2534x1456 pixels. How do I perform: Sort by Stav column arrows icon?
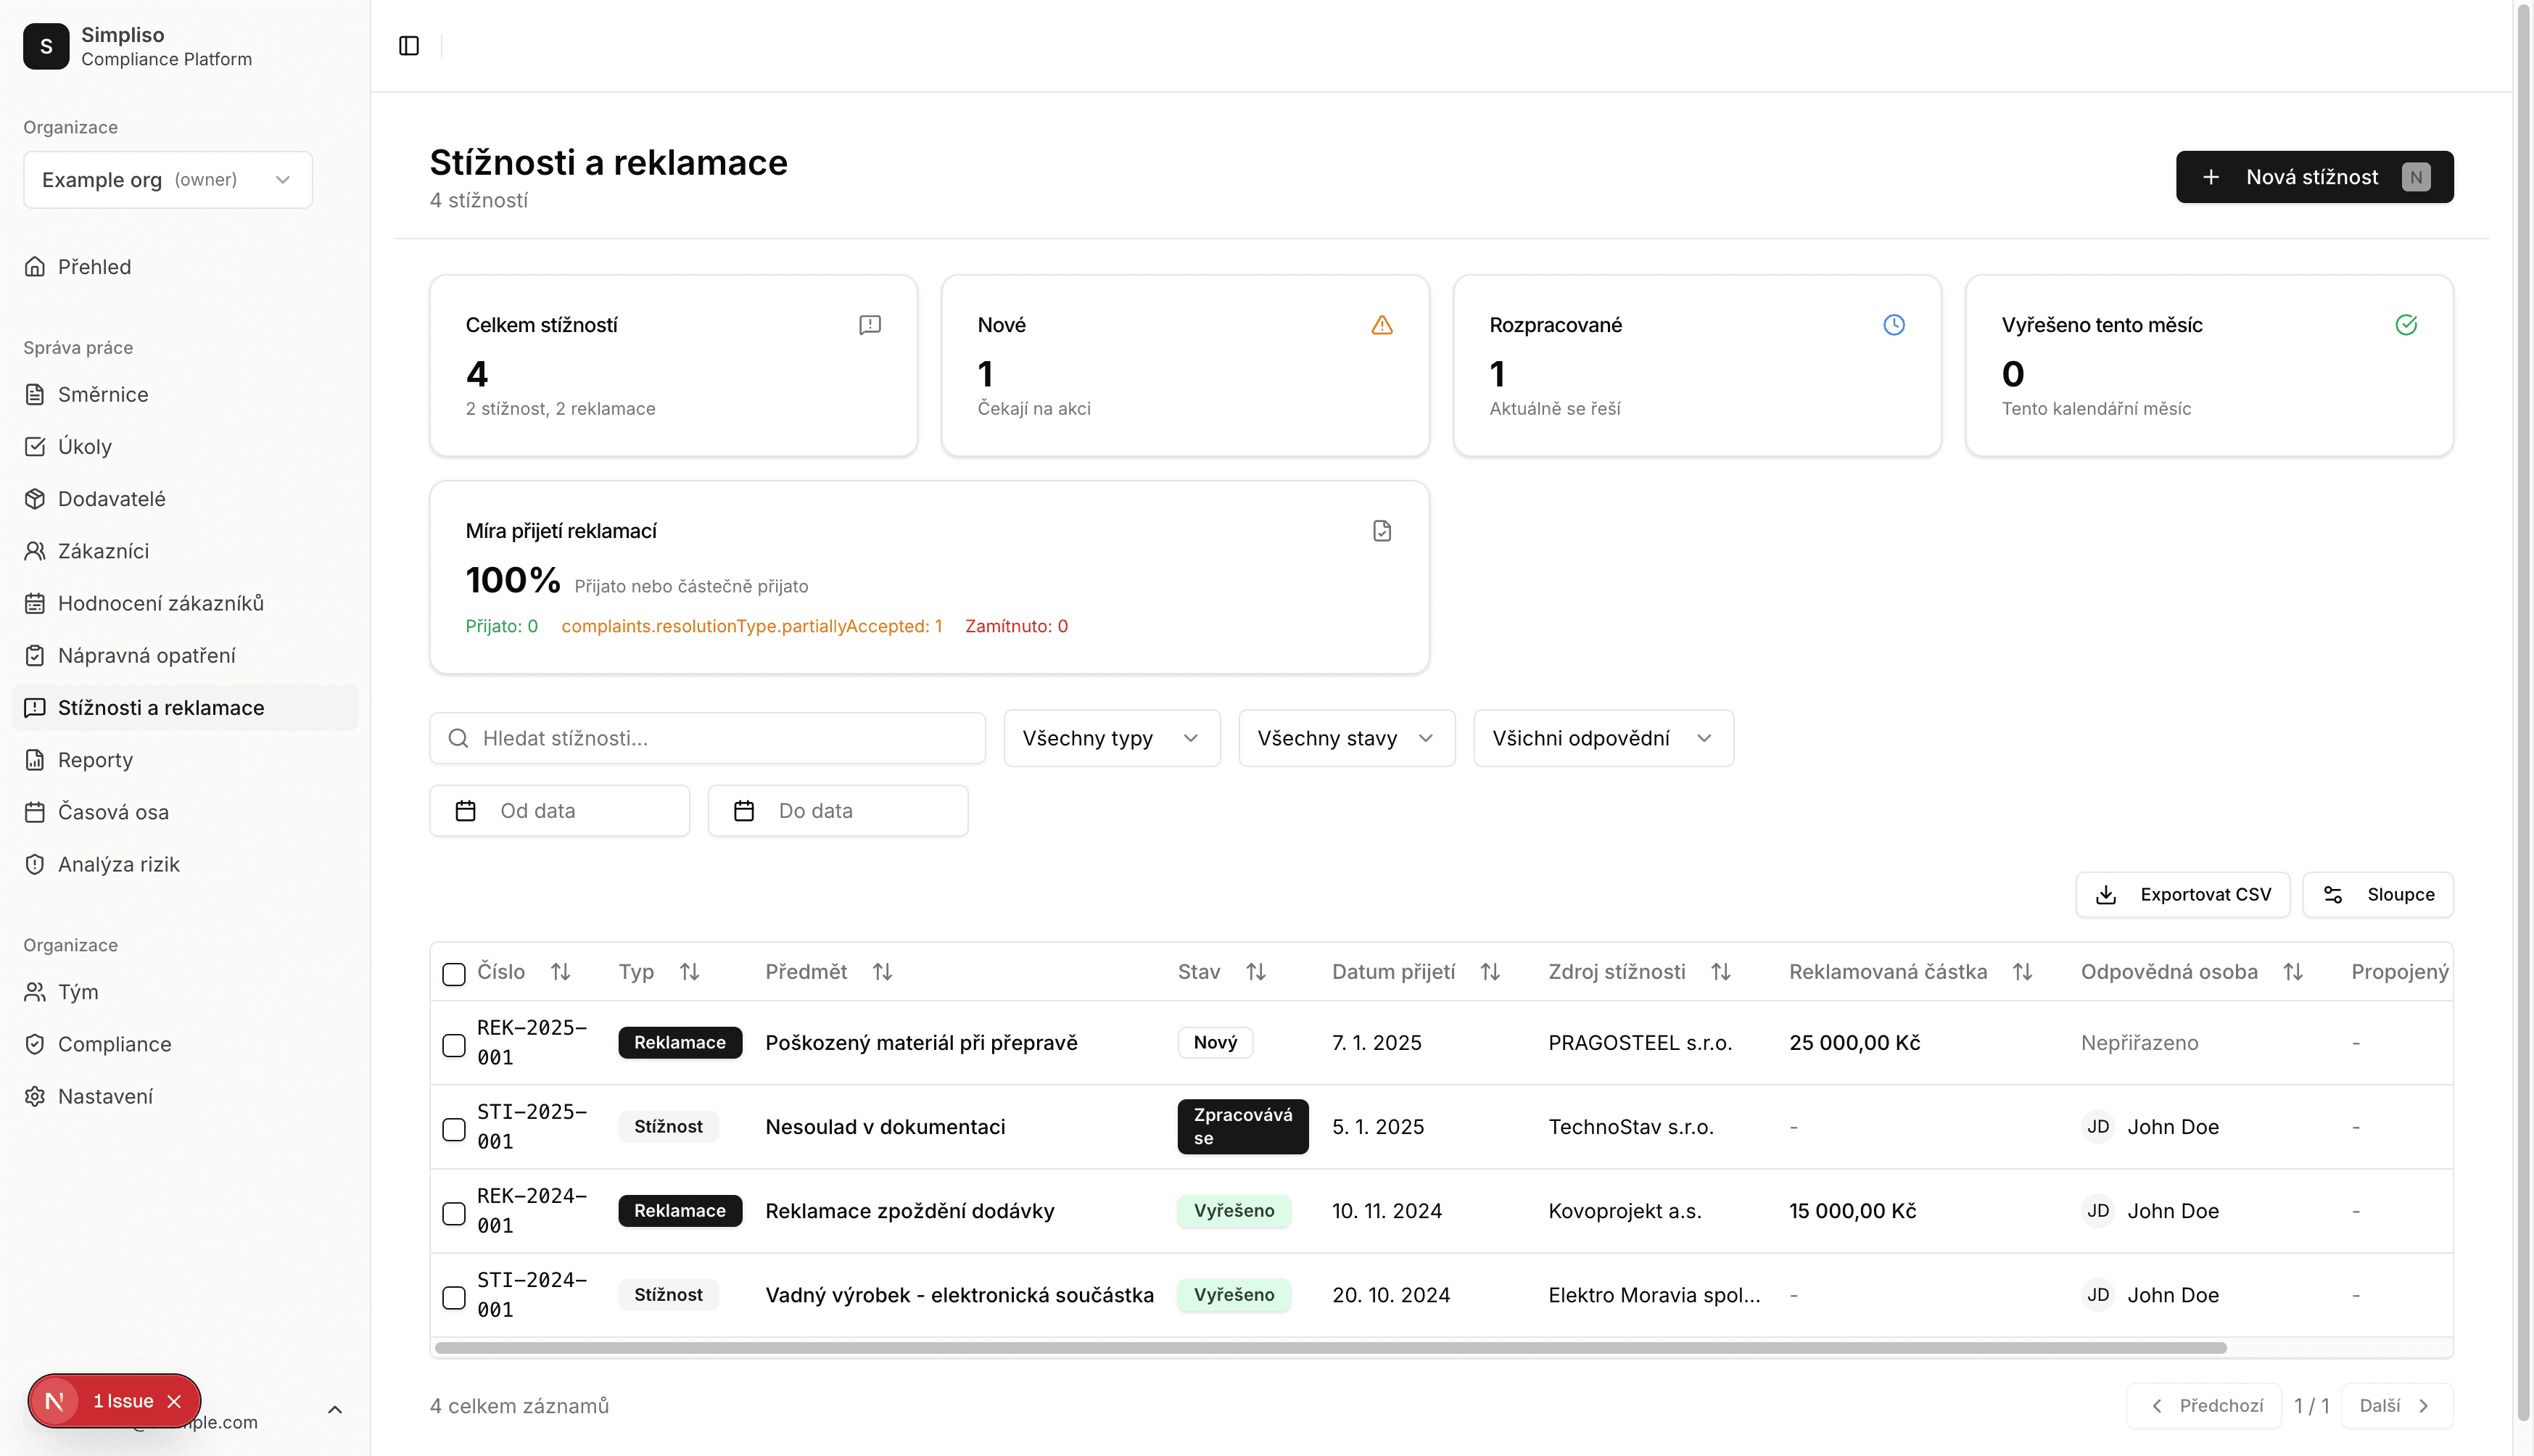pos(1256,972)
